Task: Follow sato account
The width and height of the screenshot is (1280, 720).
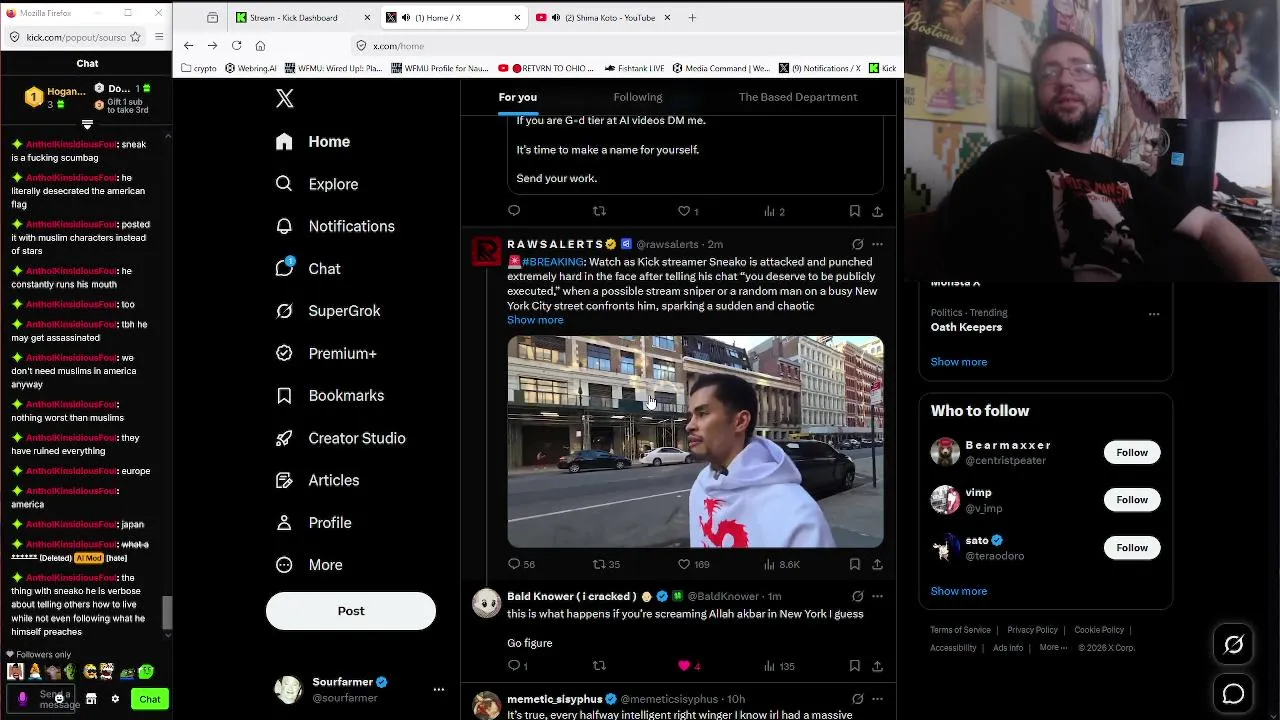Action: click(x=1132, y=547)
